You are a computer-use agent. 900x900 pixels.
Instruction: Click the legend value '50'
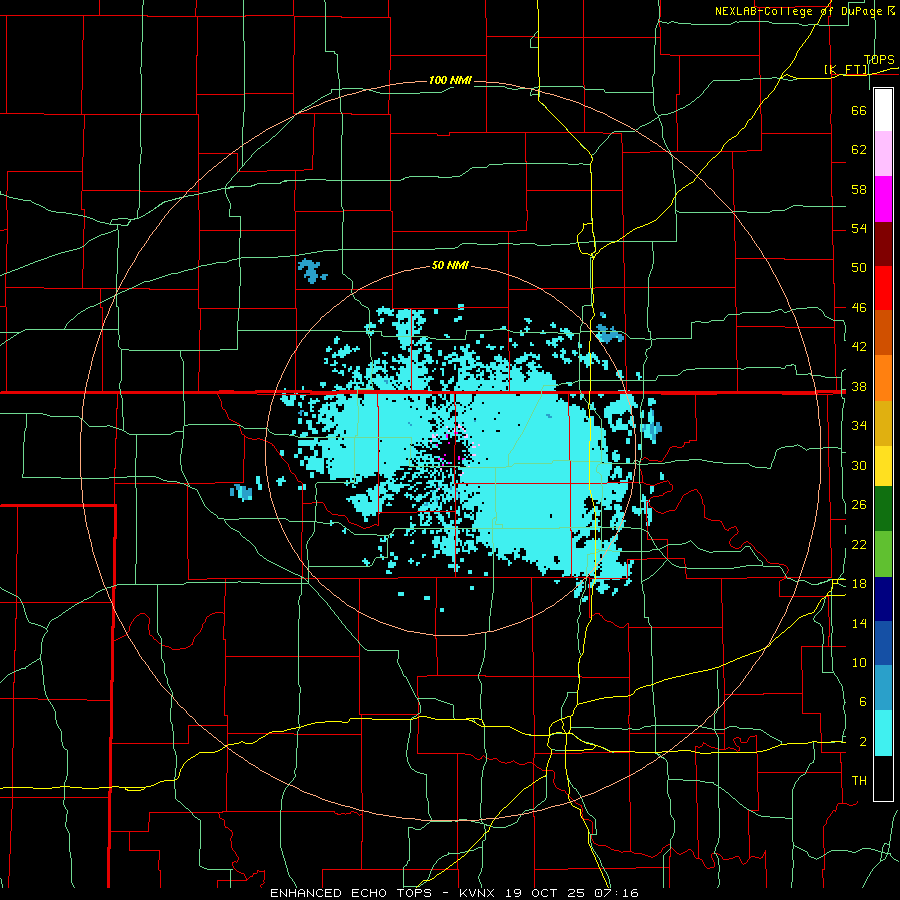tap(859, 267)
